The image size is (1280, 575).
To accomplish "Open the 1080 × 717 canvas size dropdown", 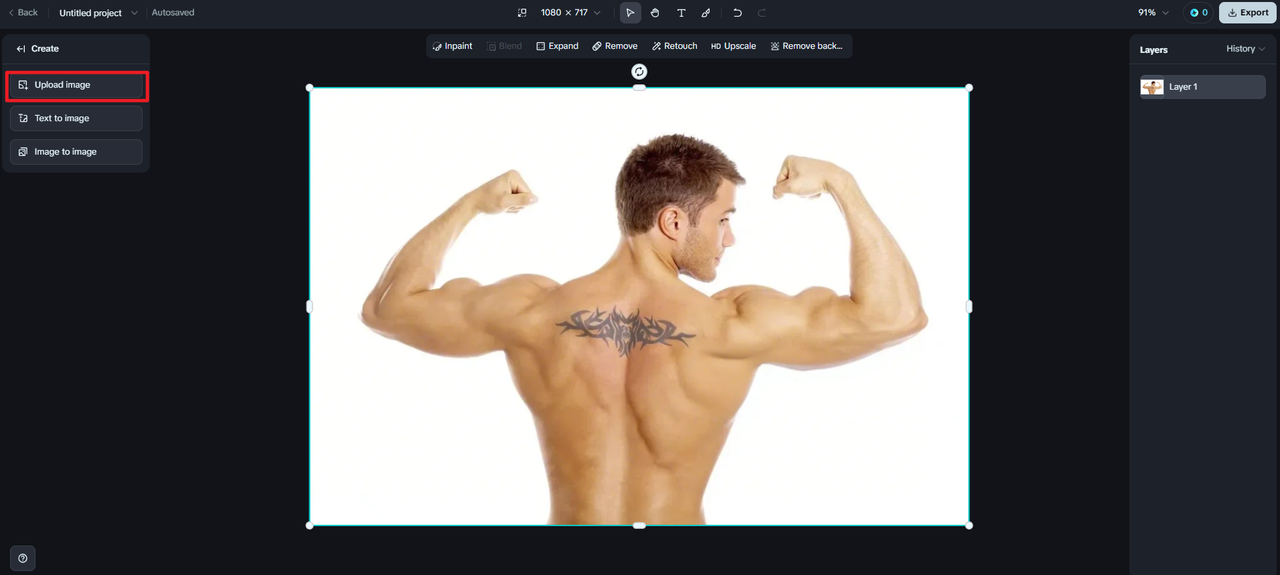I will tap(570, 13).
